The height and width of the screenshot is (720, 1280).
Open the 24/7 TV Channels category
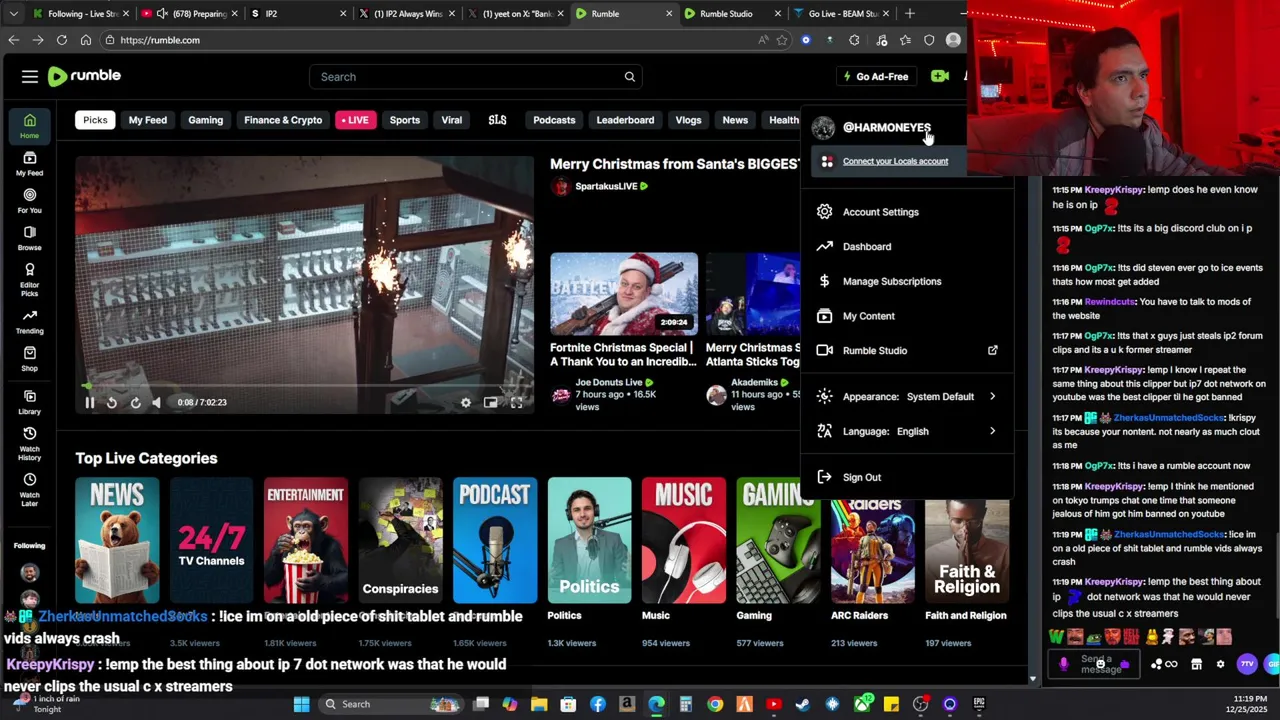pos(211,540)
